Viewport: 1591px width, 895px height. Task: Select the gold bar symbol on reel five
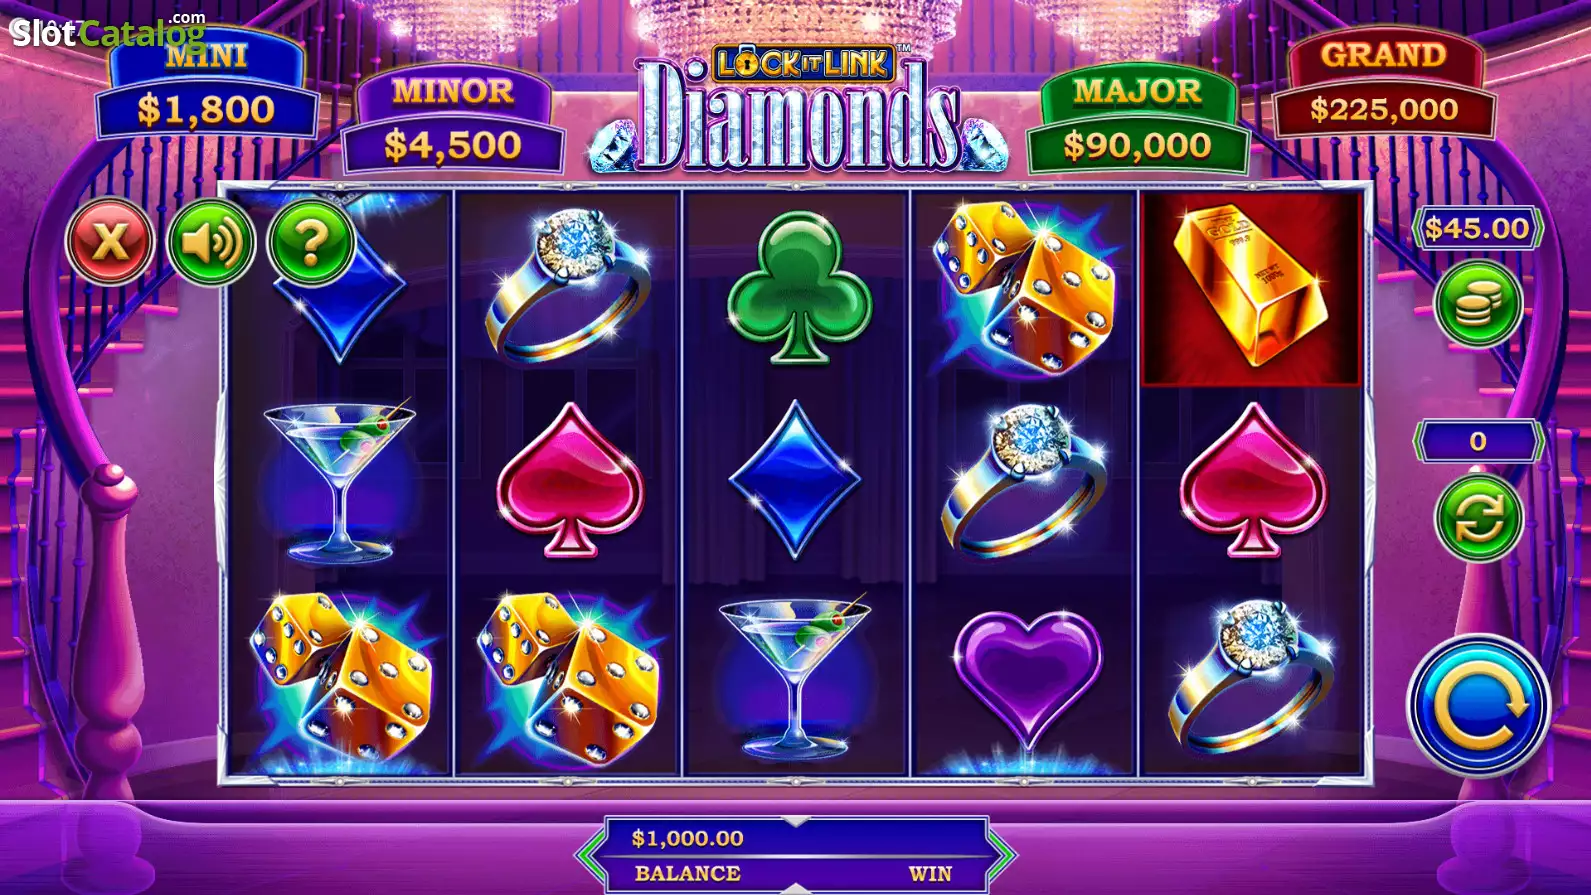click(x=1251, y=288)
